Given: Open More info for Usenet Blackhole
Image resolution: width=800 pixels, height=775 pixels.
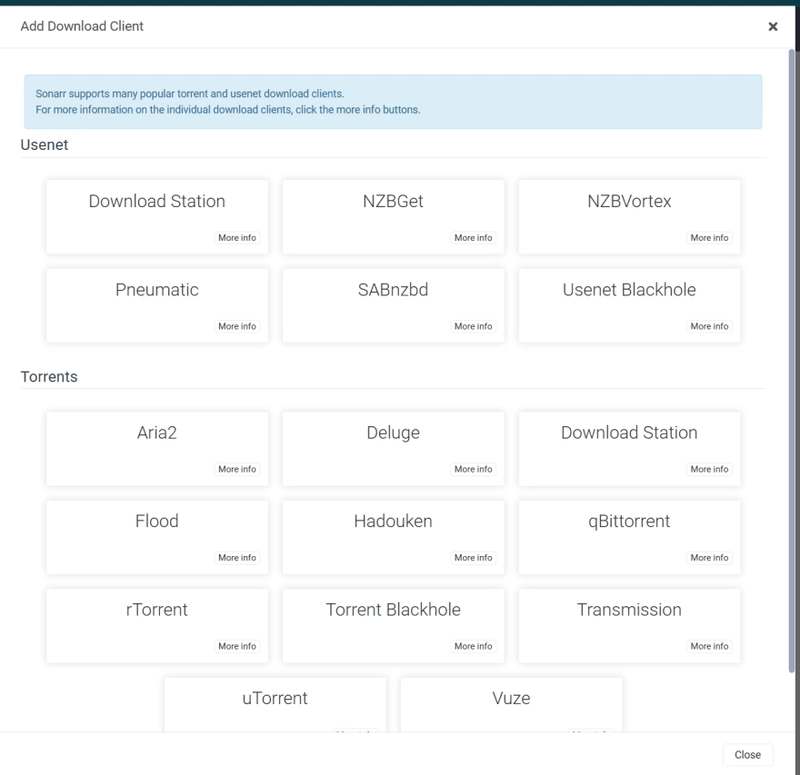Looking at the screenshot, I should (x=710, y=327).
